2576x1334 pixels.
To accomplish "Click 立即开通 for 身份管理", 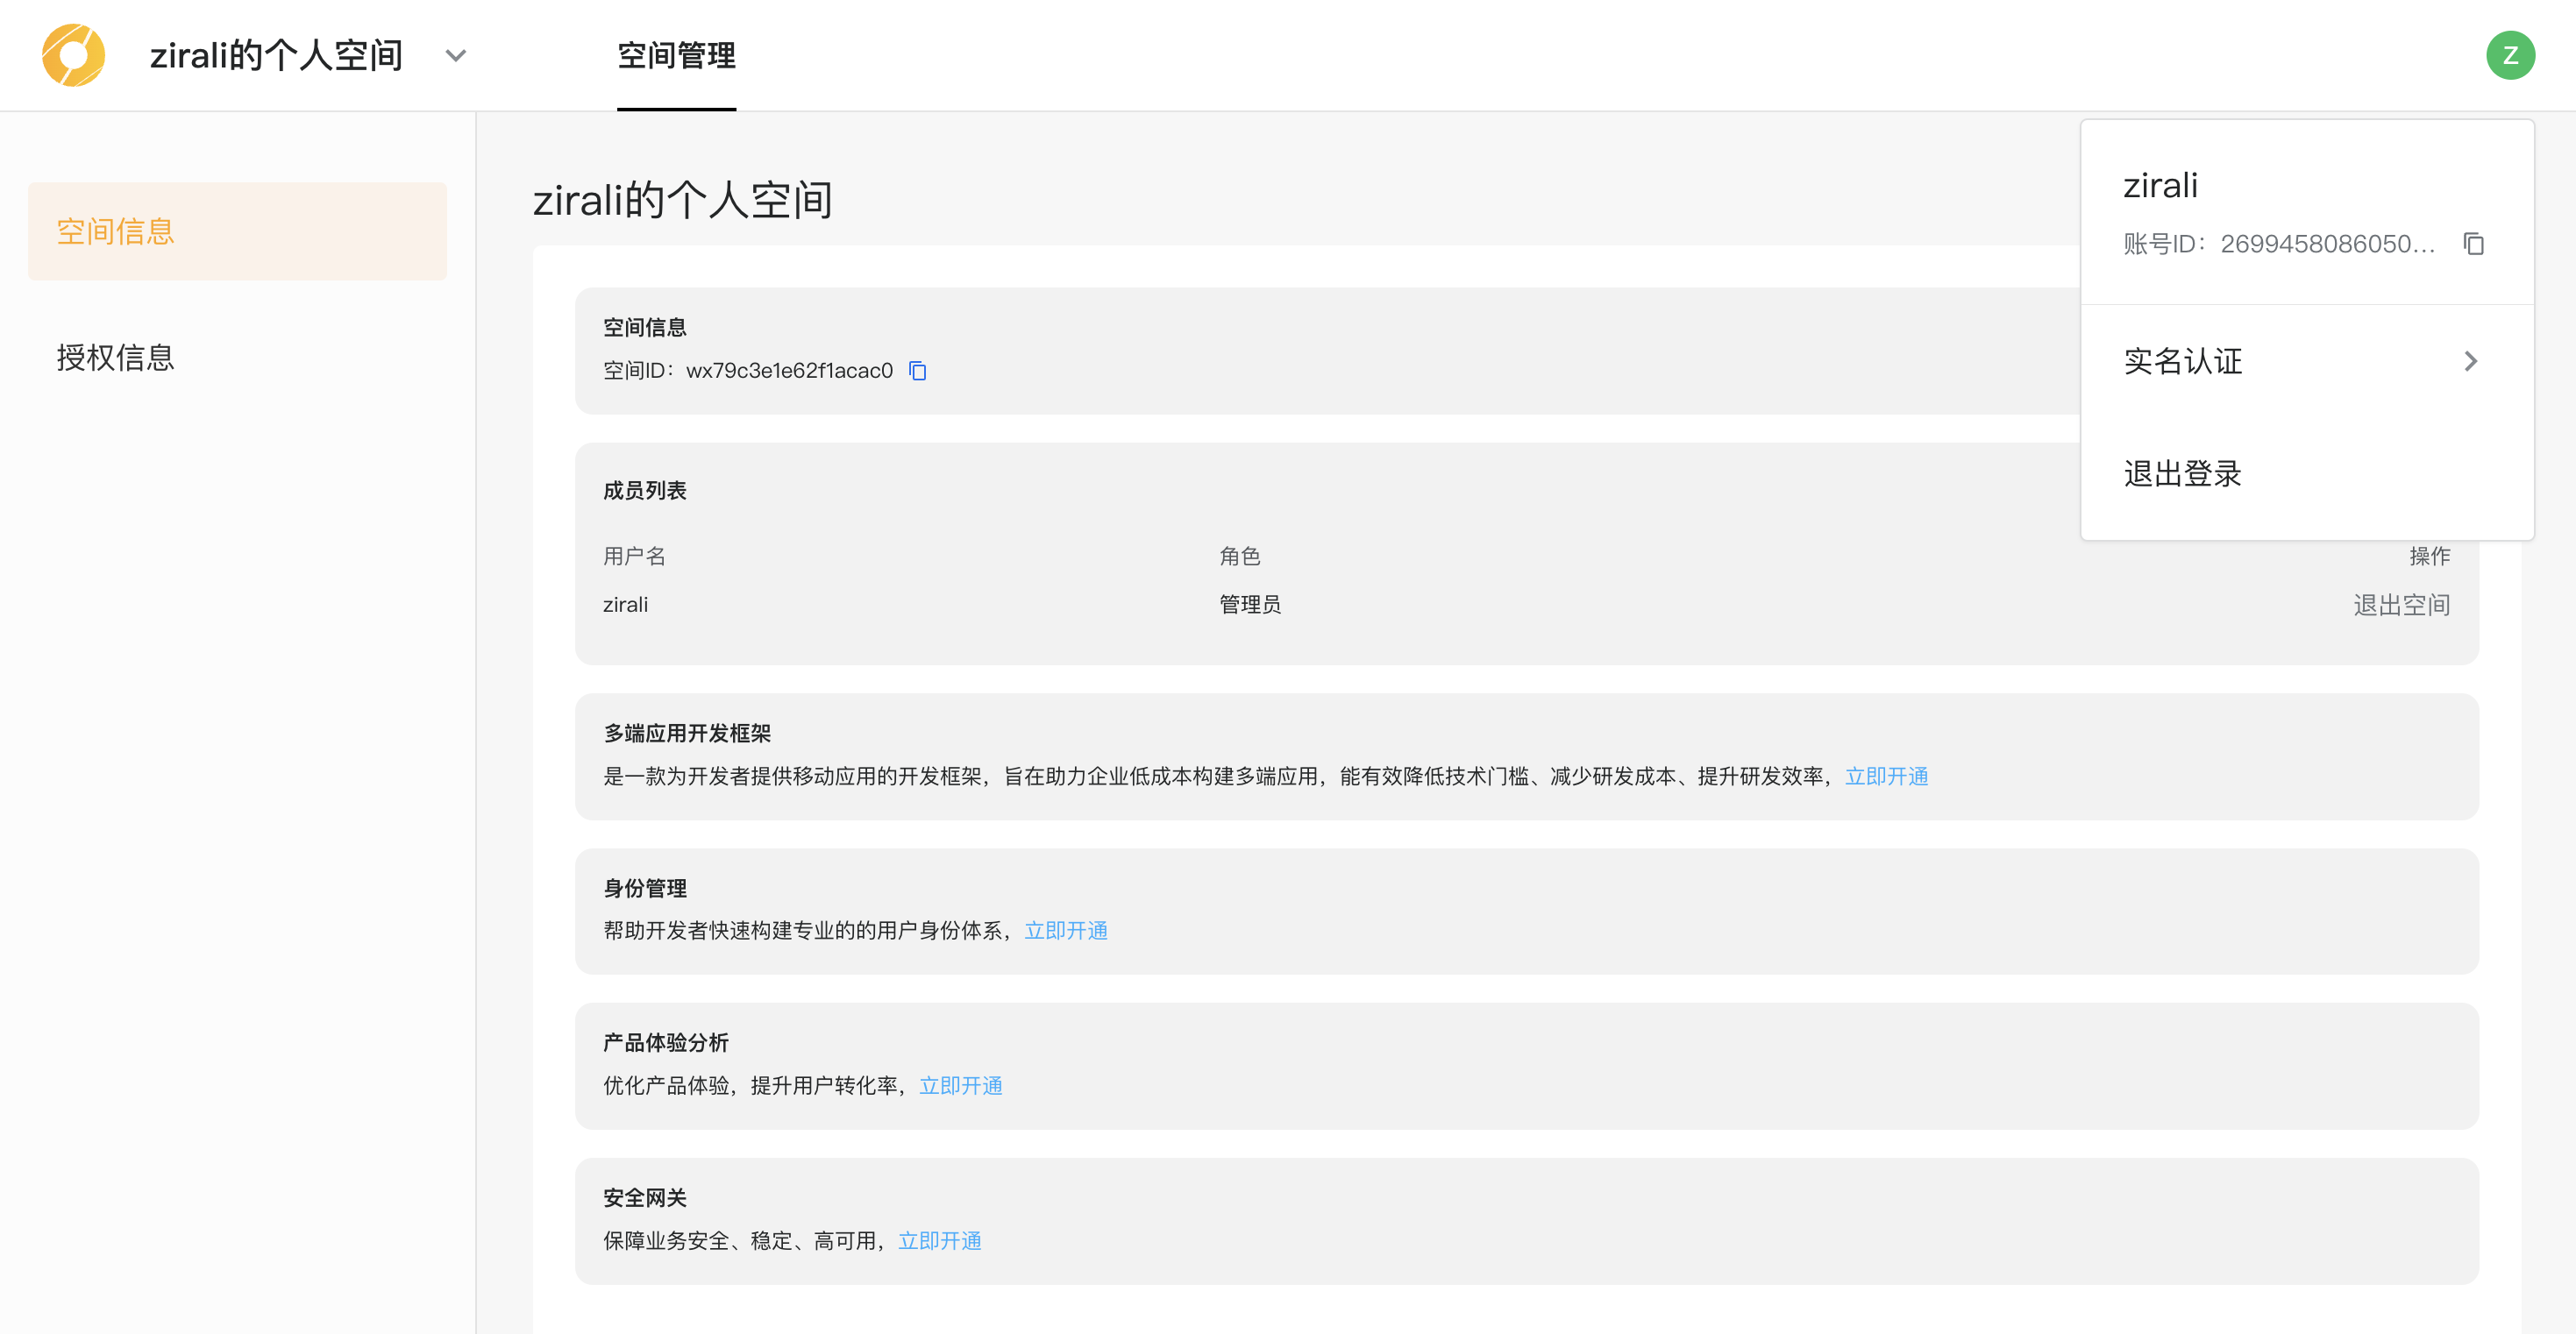I will coord(1066,931).
